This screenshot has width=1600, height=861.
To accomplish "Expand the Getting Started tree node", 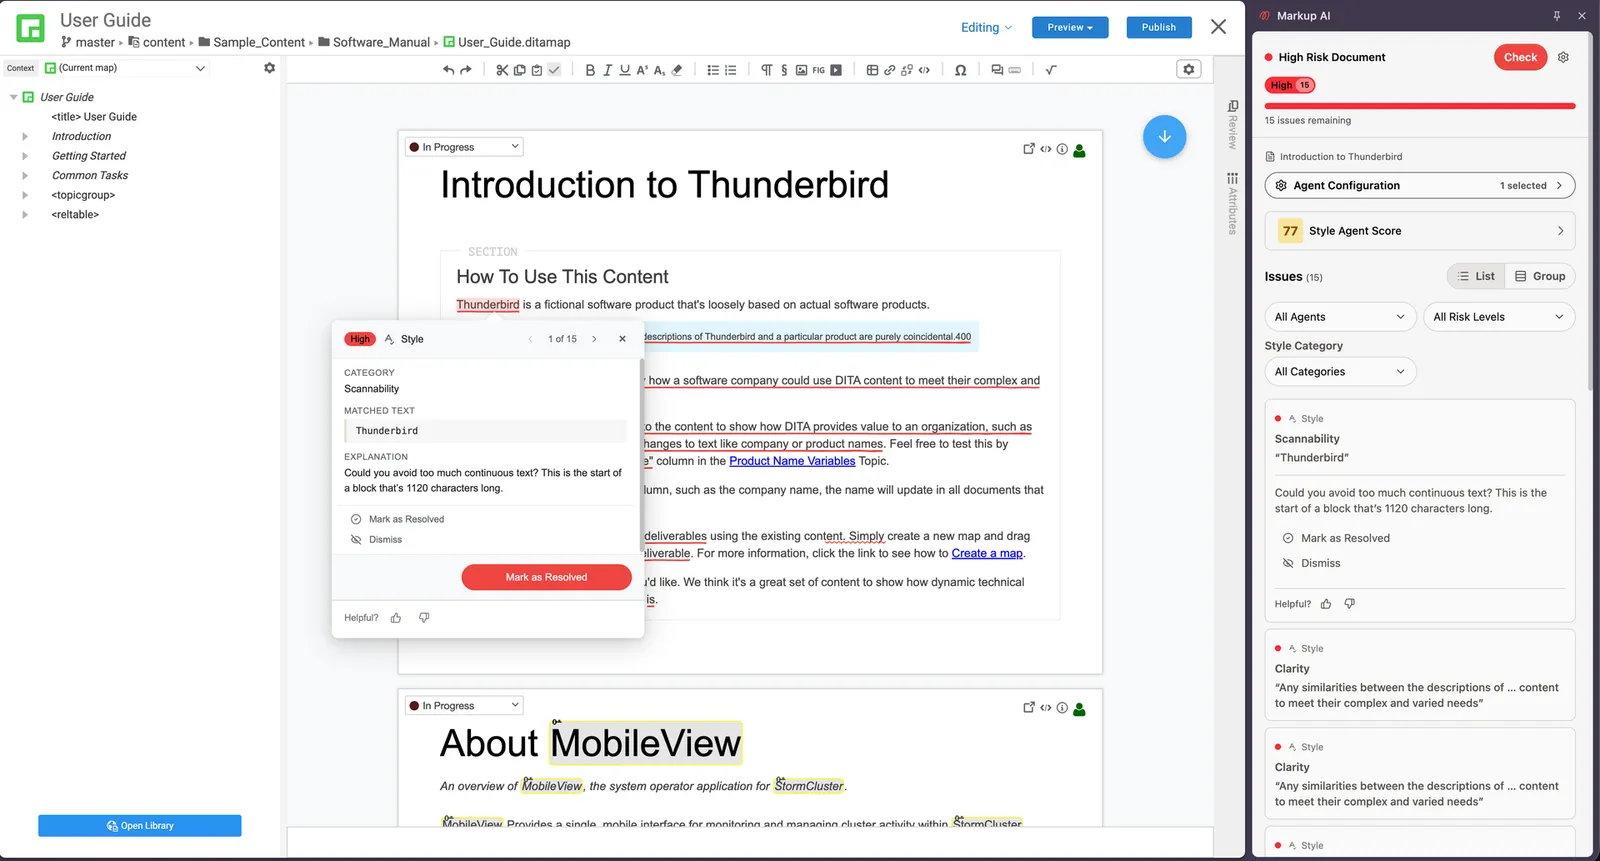I will (25, 156).
